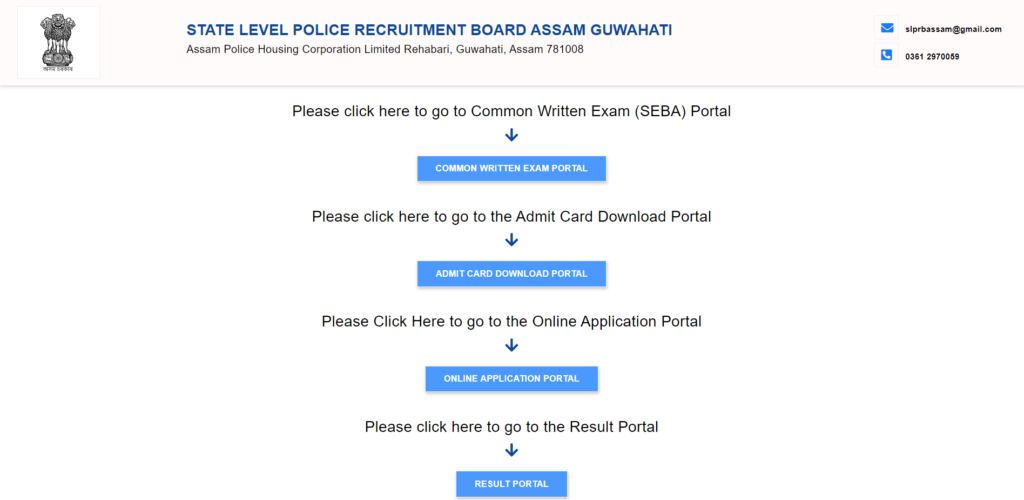This screenshot has height=500, width=1024.
Task: Click down arrow above Admit Card Download button
Action: (512, 240)
